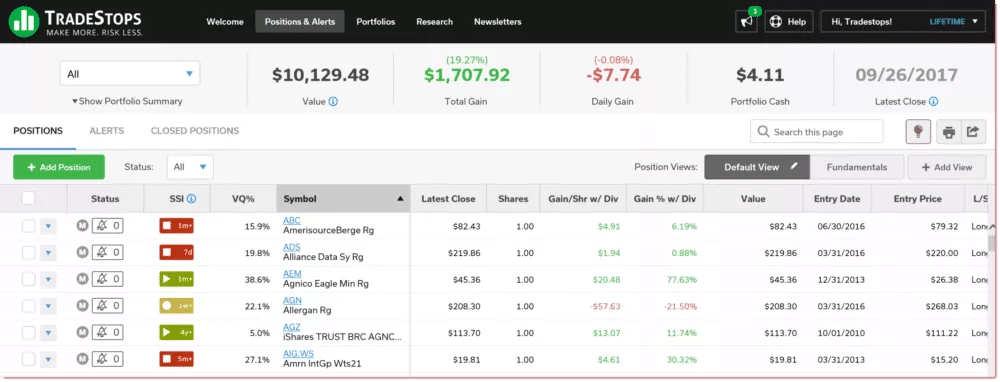Toggle the select-all checkbox in header
The image size is (1000, 382).
pyautogui.click(x=28, y=198)
